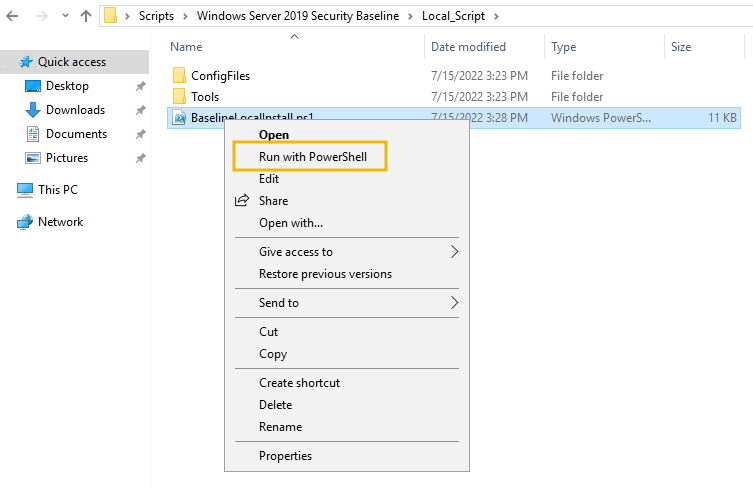753x488 pixels.
Task: Open Documents in the sidebar
Action: (x=76, y=134)
